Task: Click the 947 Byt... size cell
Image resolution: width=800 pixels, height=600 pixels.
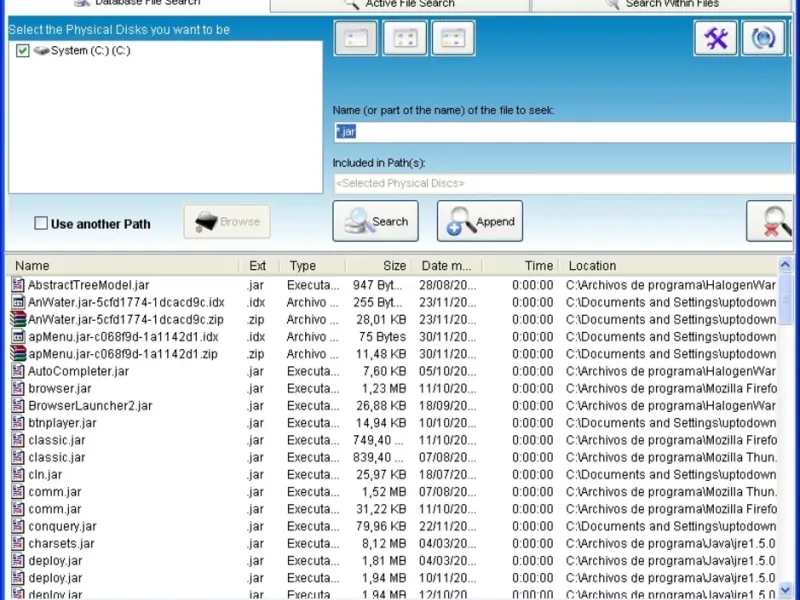Action: (378, 285)
